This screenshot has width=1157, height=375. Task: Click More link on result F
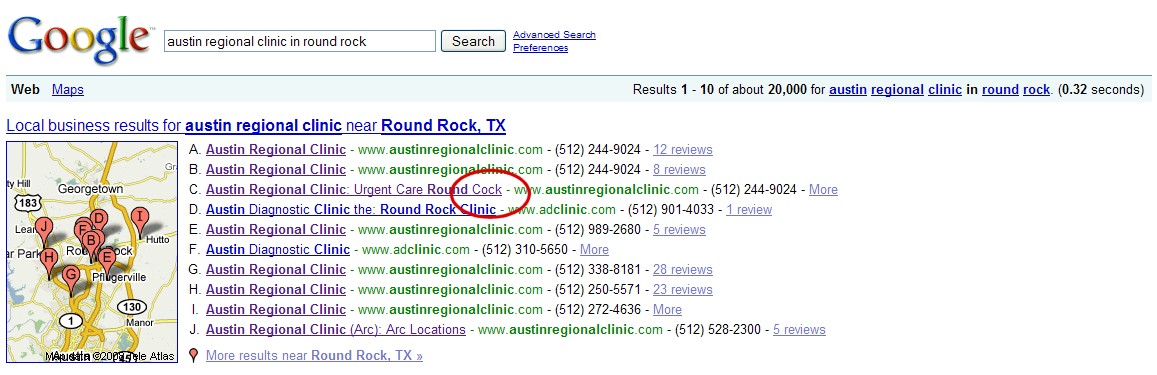594,250
